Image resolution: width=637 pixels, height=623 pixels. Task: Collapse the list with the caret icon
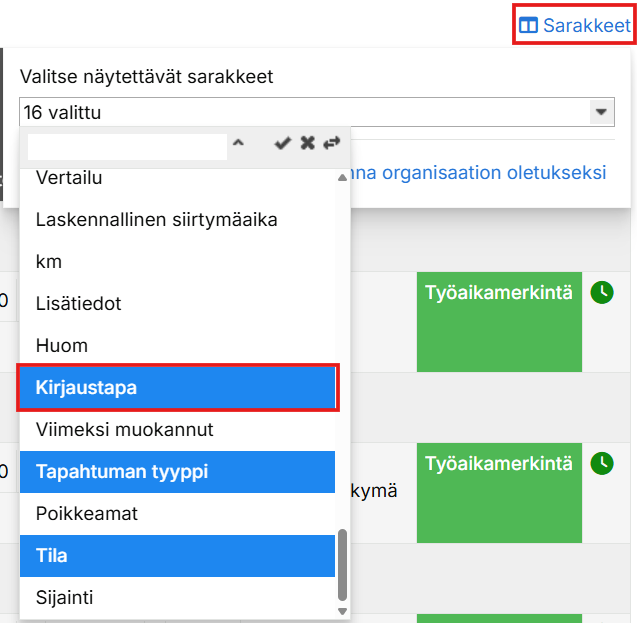click(x=238, y=144)
